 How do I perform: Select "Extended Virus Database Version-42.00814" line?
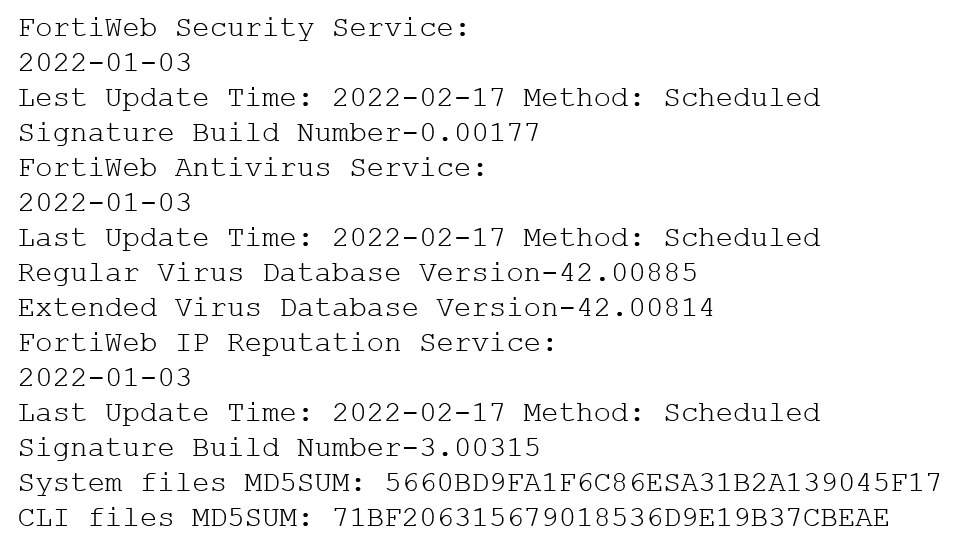pyautogui.click(x=366, y=308)
